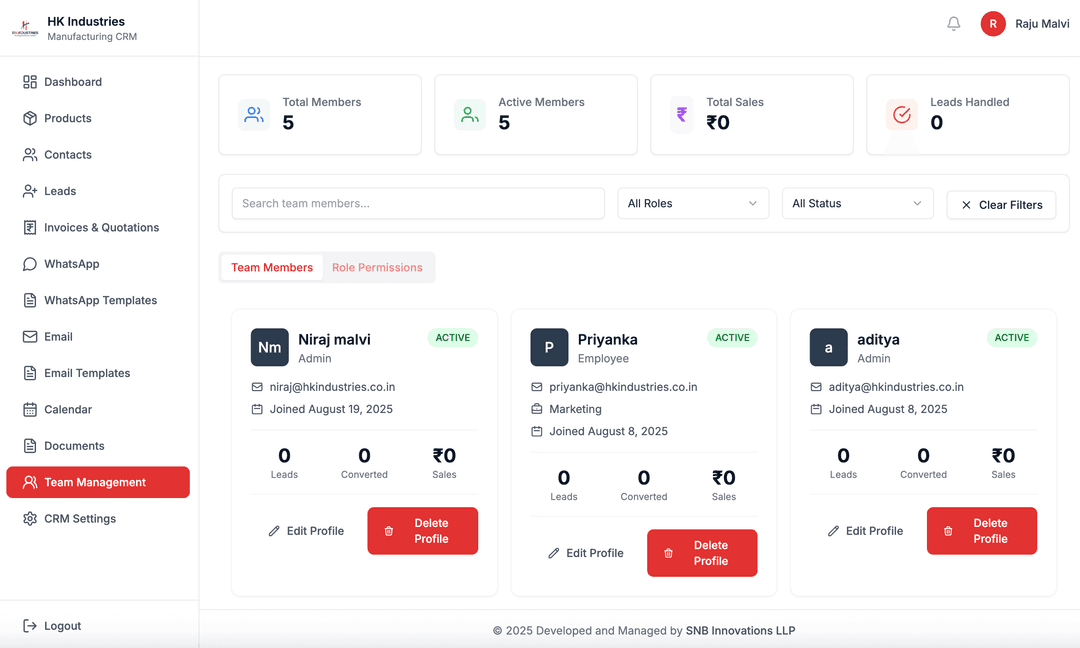Click the Calendar icon in sidebar
1080x648 pixels.
pos(30,410)
